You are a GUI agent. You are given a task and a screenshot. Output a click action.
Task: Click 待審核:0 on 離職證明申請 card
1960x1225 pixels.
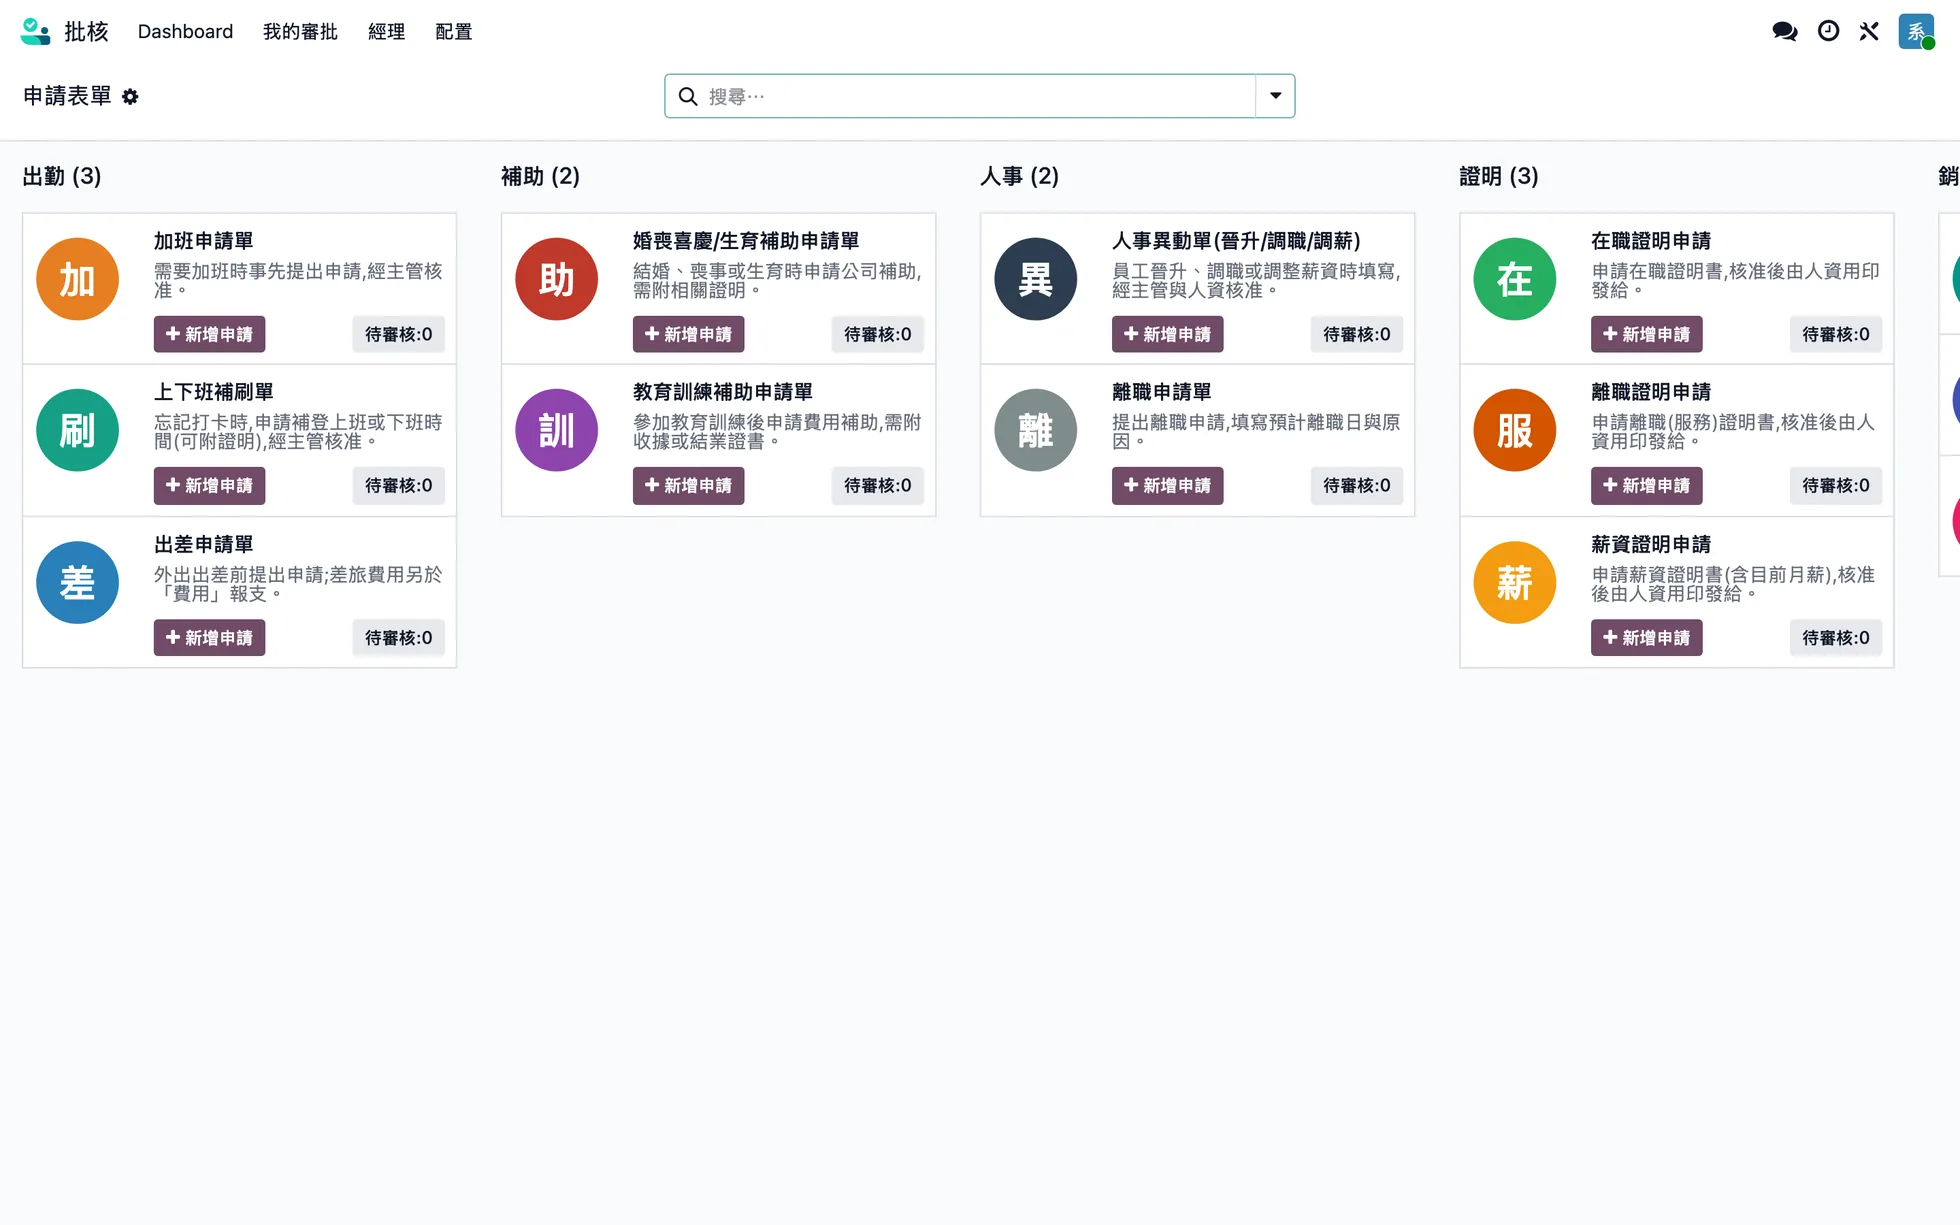pos(1835,485)
